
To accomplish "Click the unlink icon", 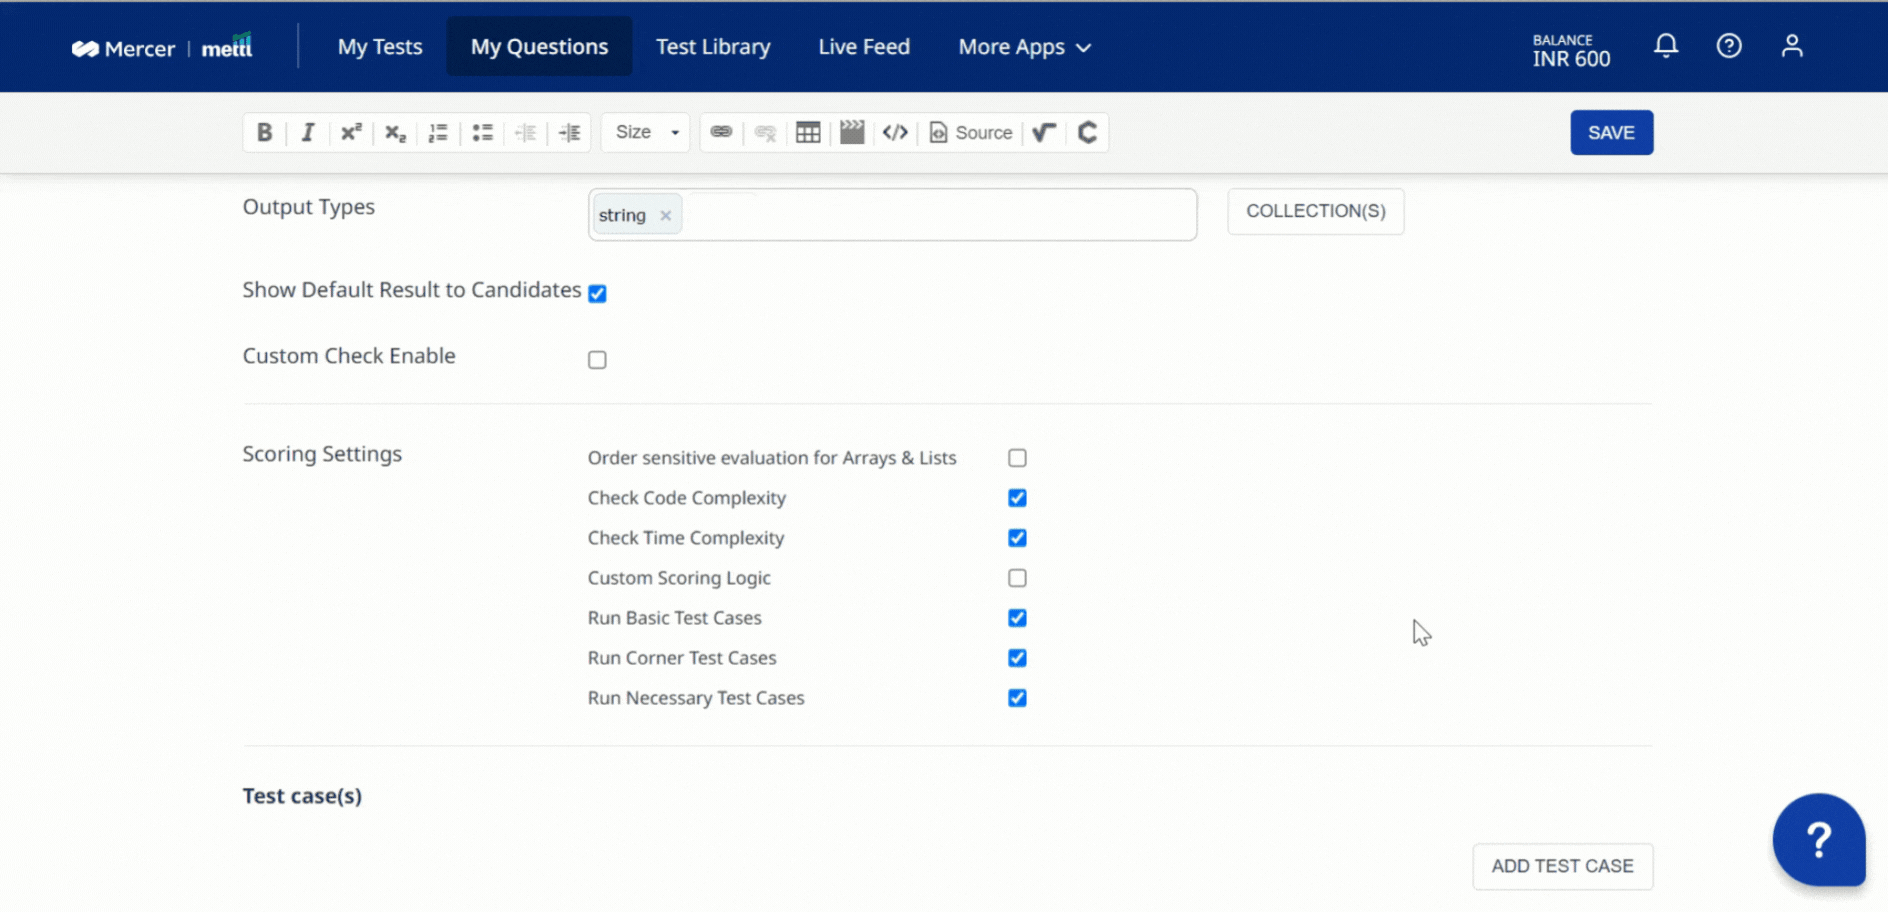I will point(765,132).
